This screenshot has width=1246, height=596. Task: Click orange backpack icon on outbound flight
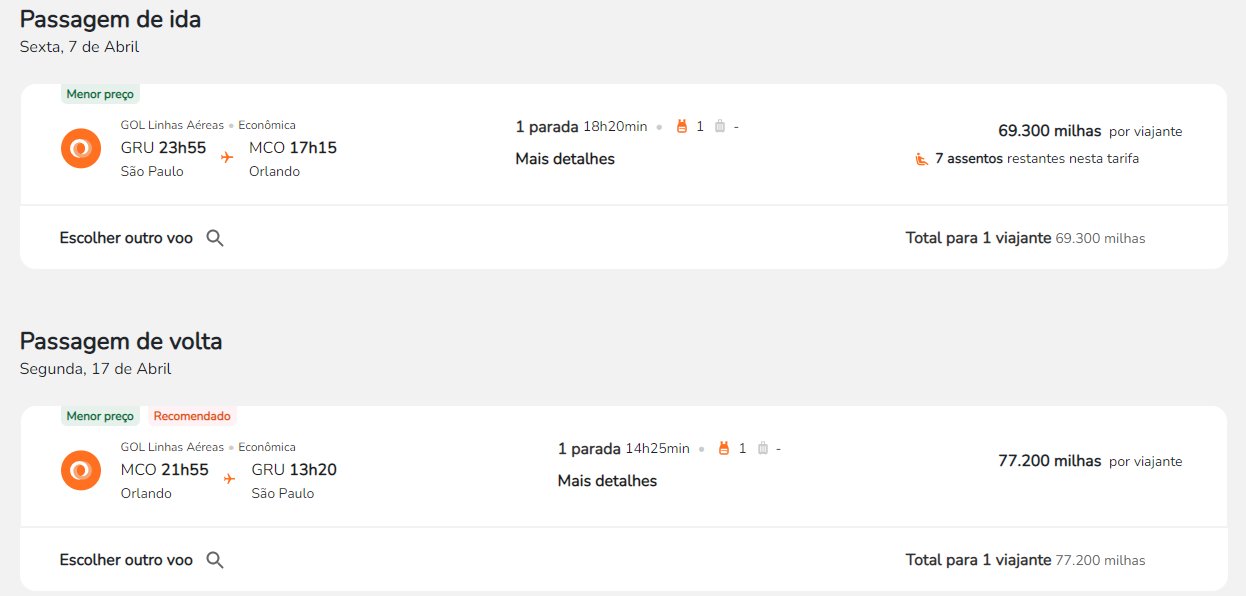(683, 126)
